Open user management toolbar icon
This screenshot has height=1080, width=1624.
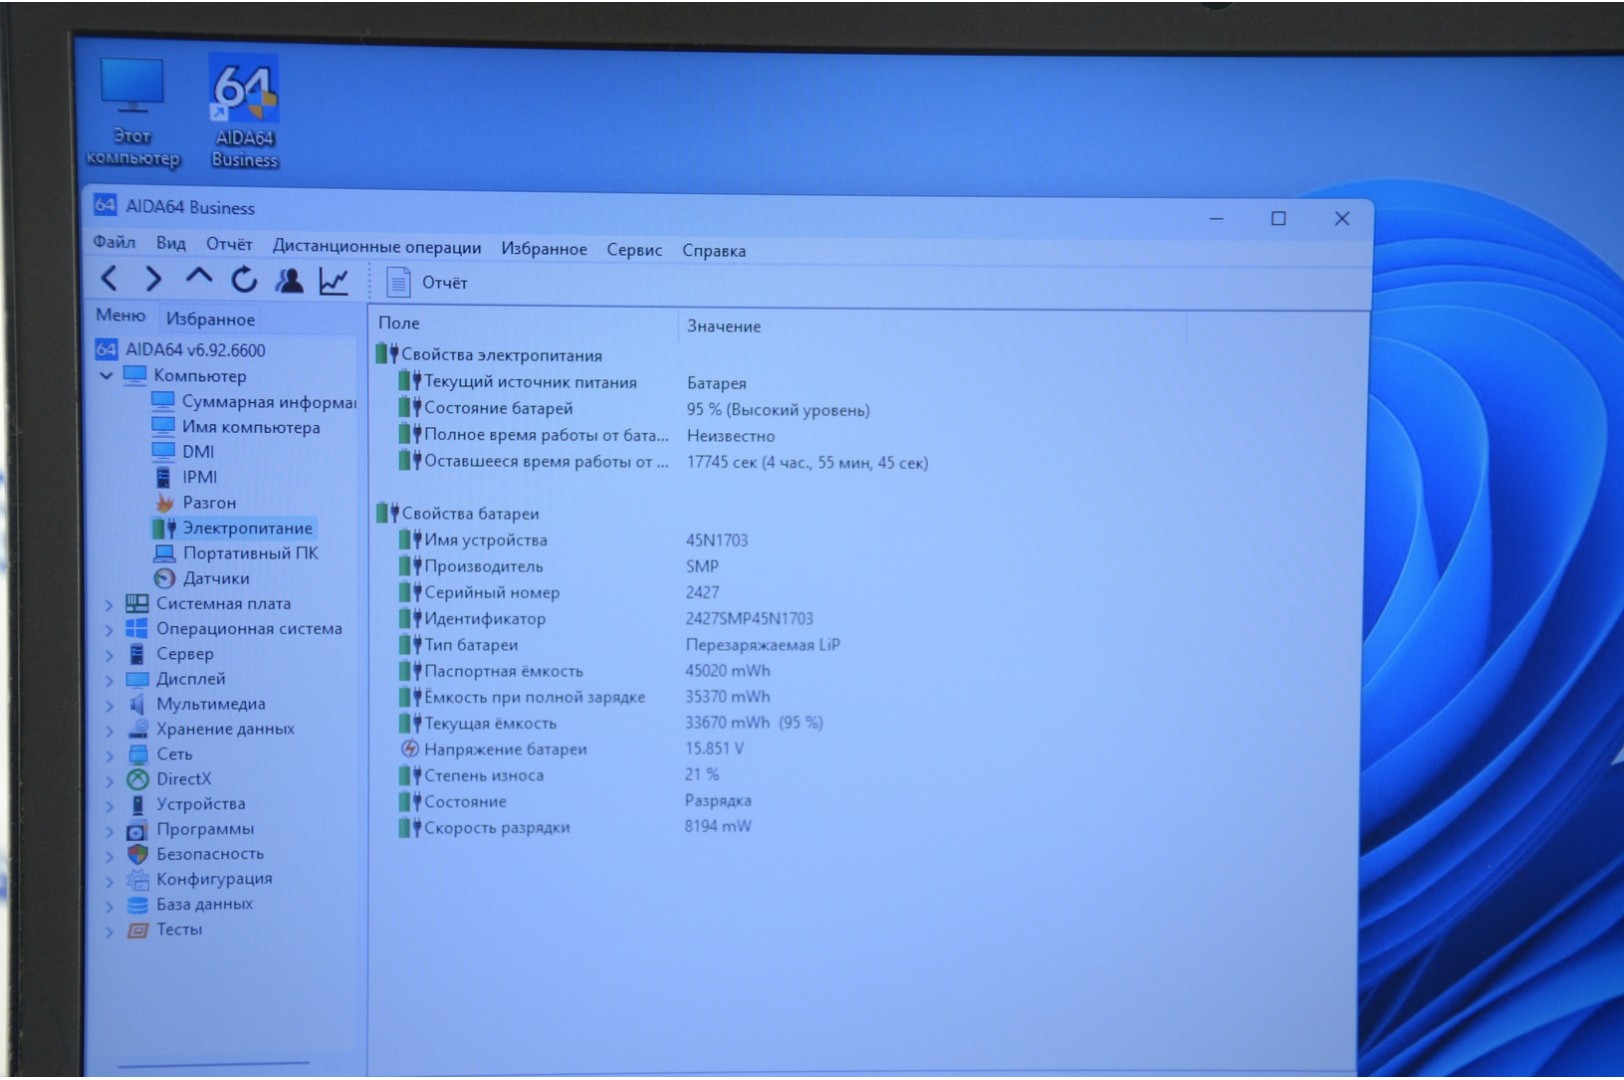(289, 281)
